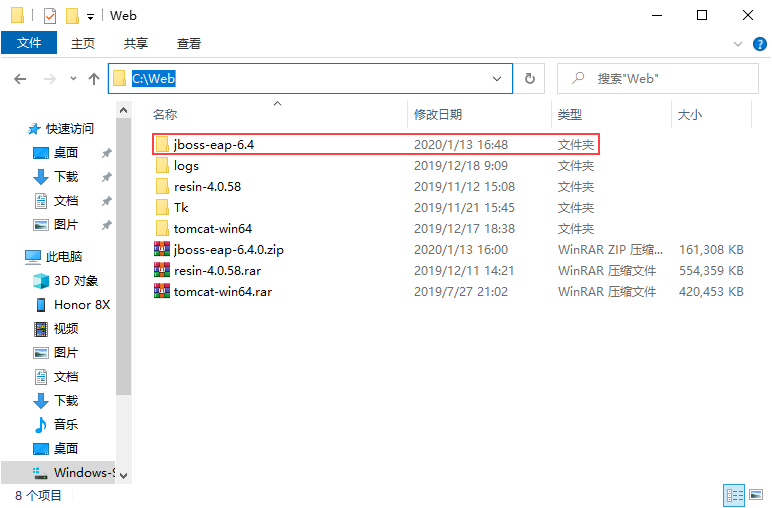772x508 pixels.
Task: Select the Tk folder icon
Action: tap(162, 207)
